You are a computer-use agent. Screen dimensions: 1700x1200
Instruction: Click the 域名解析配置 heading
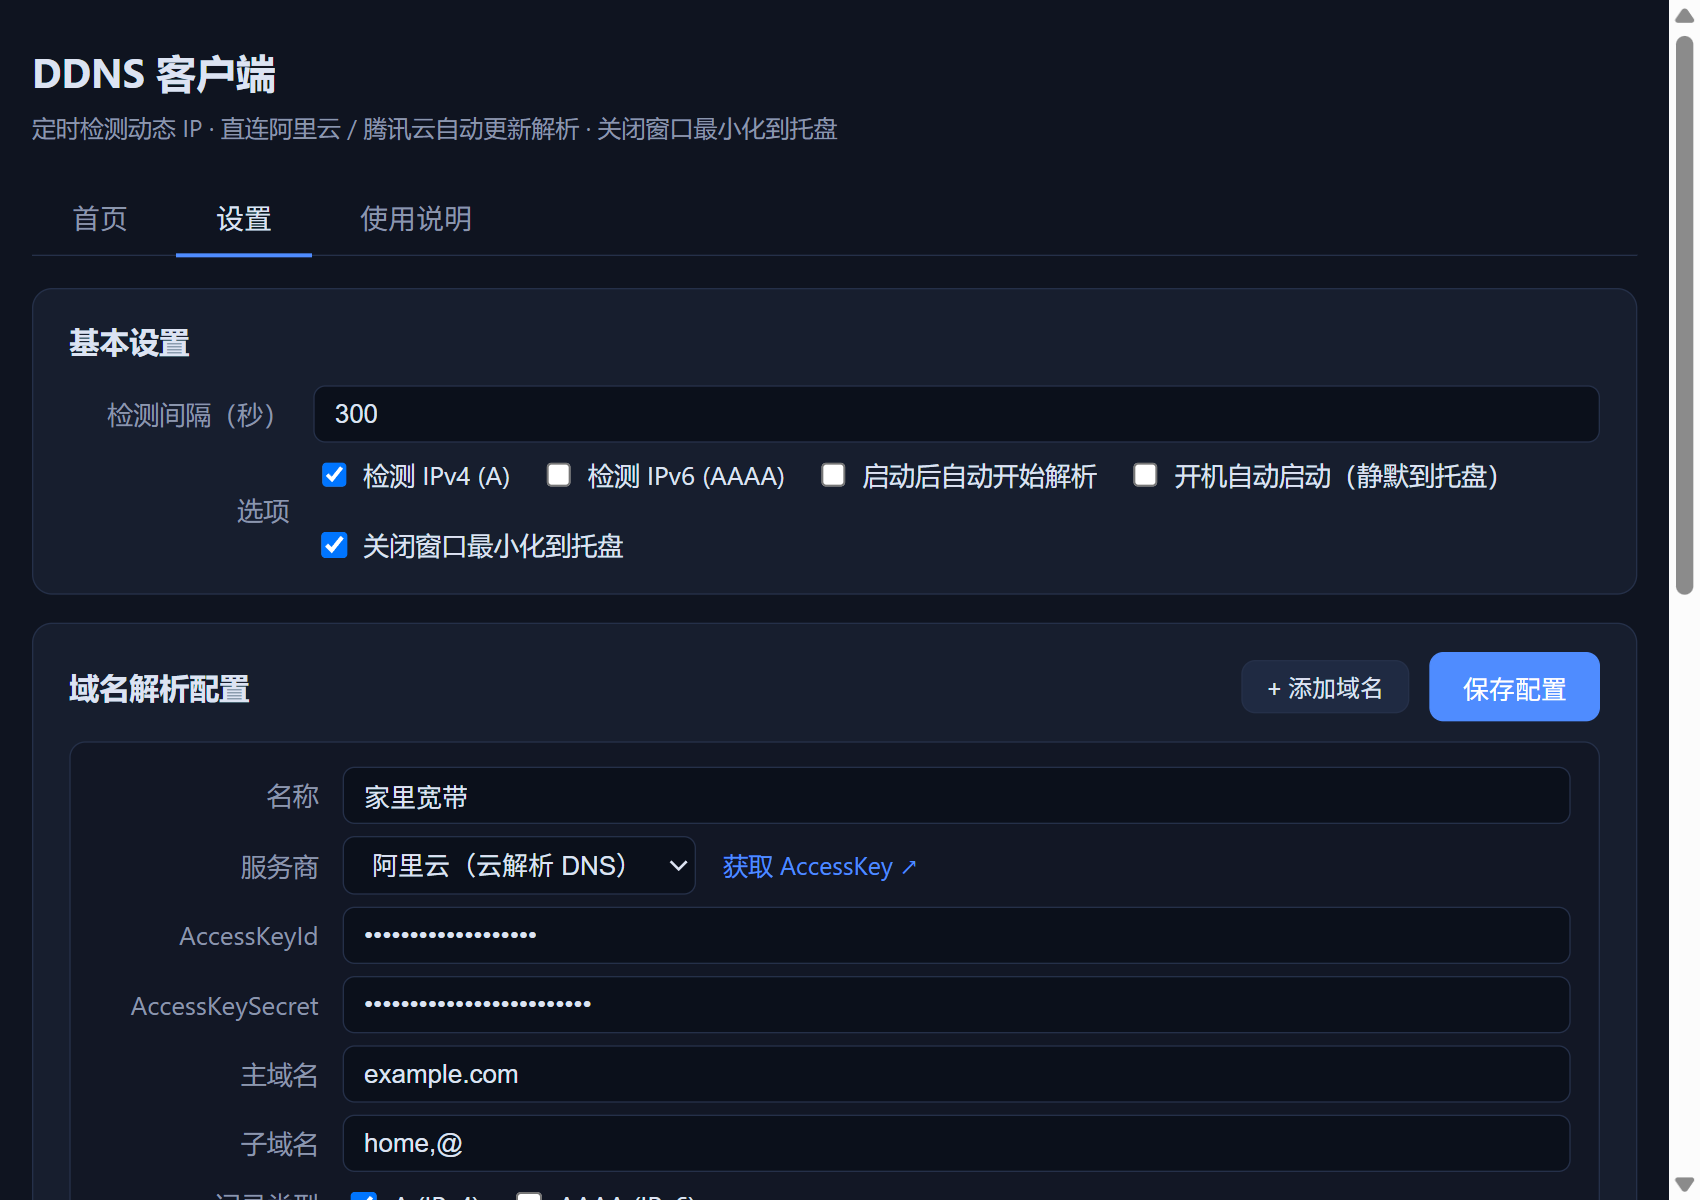click(159, 689)
